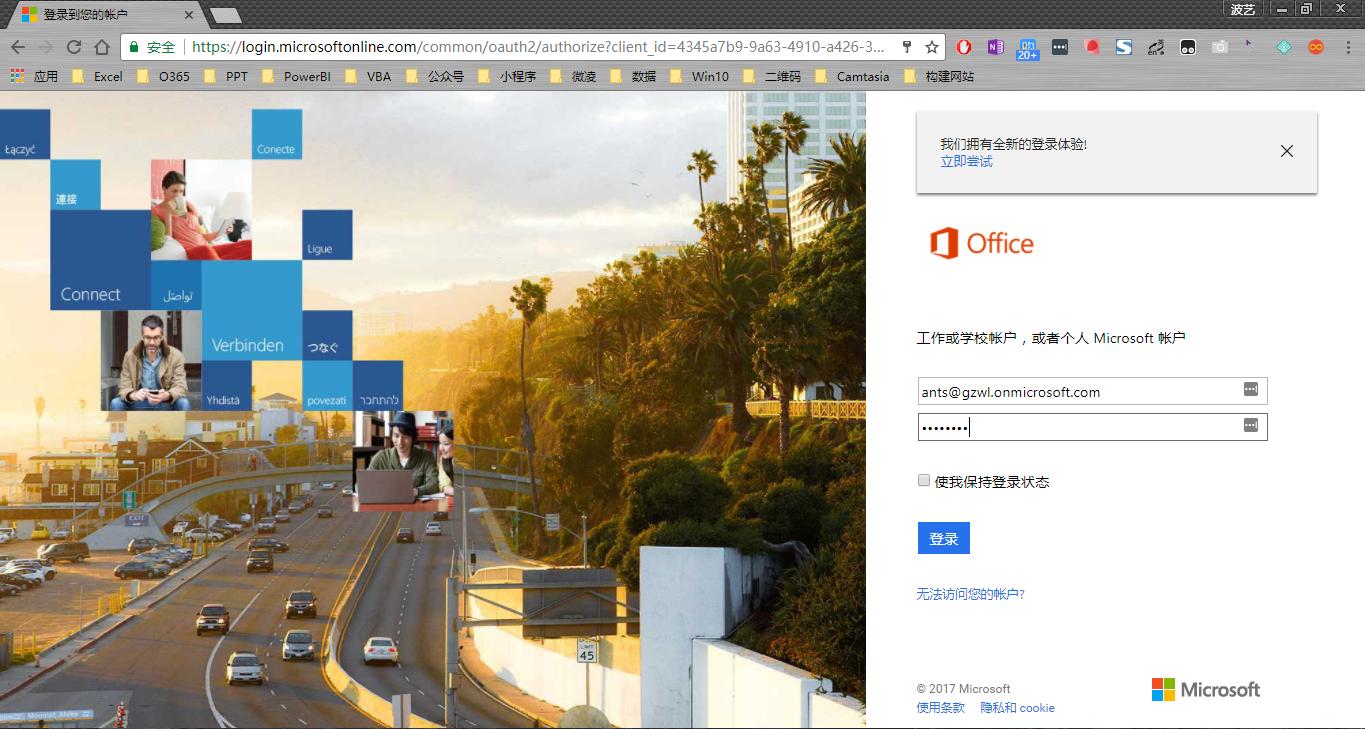Image resolution: width=1365 pixels, height=729 pixels.
Task: Click the red circle extension icon
Action: click(x=1092, y=47)
